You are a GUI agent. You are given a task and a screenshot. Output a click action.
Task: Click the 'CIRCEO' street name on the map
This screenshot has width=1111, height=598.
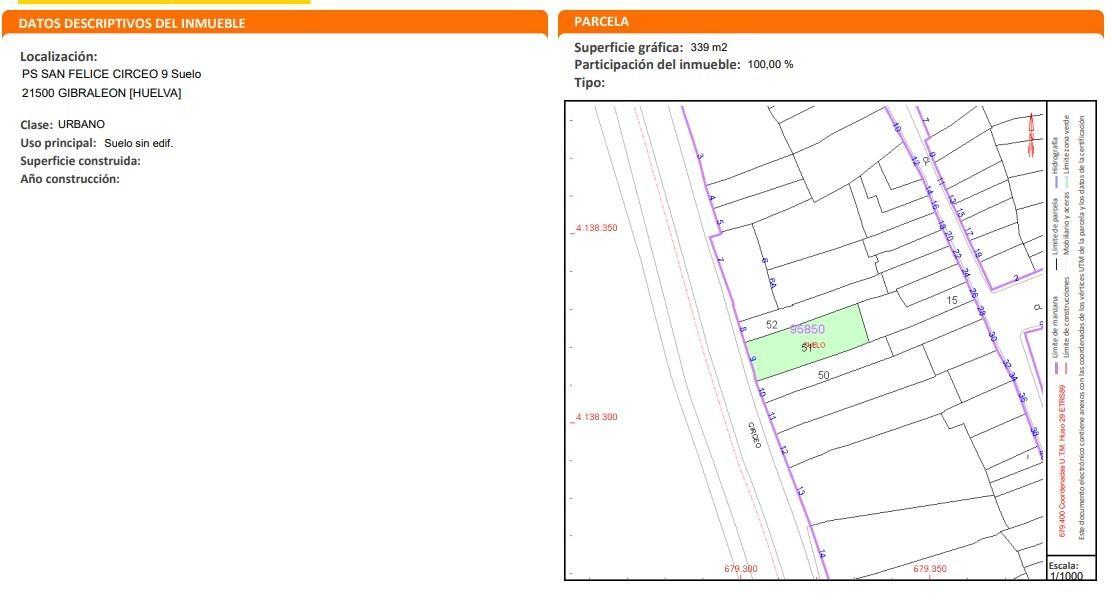tap(754, 434)
